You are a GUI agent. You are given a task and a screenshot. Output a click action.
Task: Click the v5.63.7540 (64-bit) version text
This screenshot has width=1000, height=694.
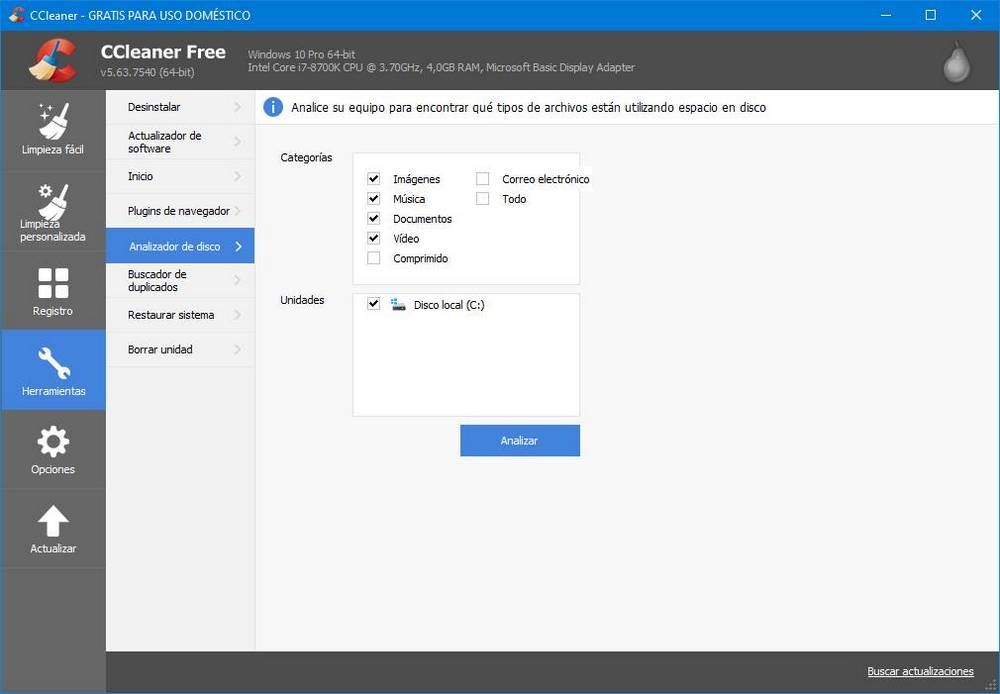tap(147, 72)
